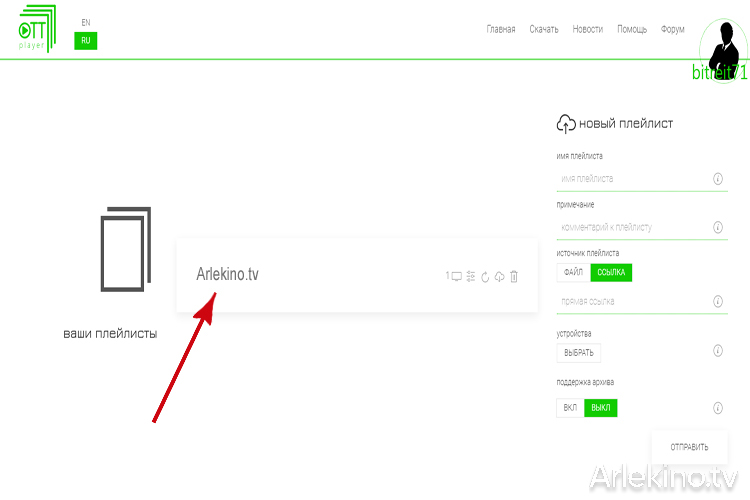750x500 pixels.
Task: Open settings sliders icon for Arlekino.tv playlist
Action: pos(471,276)
